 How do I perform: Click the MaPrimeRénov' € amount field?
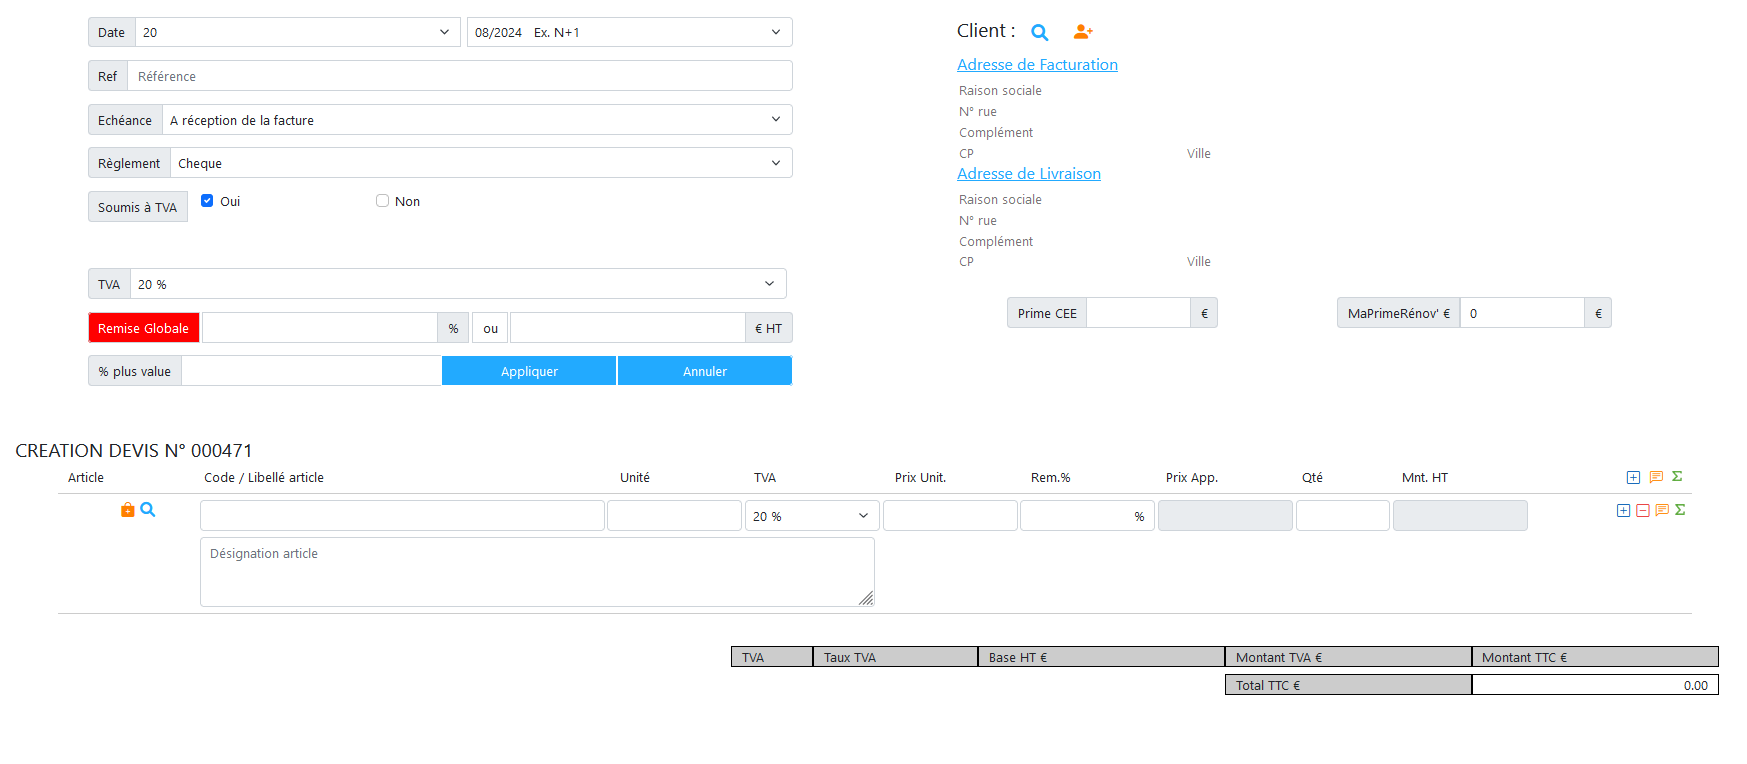1522,313
